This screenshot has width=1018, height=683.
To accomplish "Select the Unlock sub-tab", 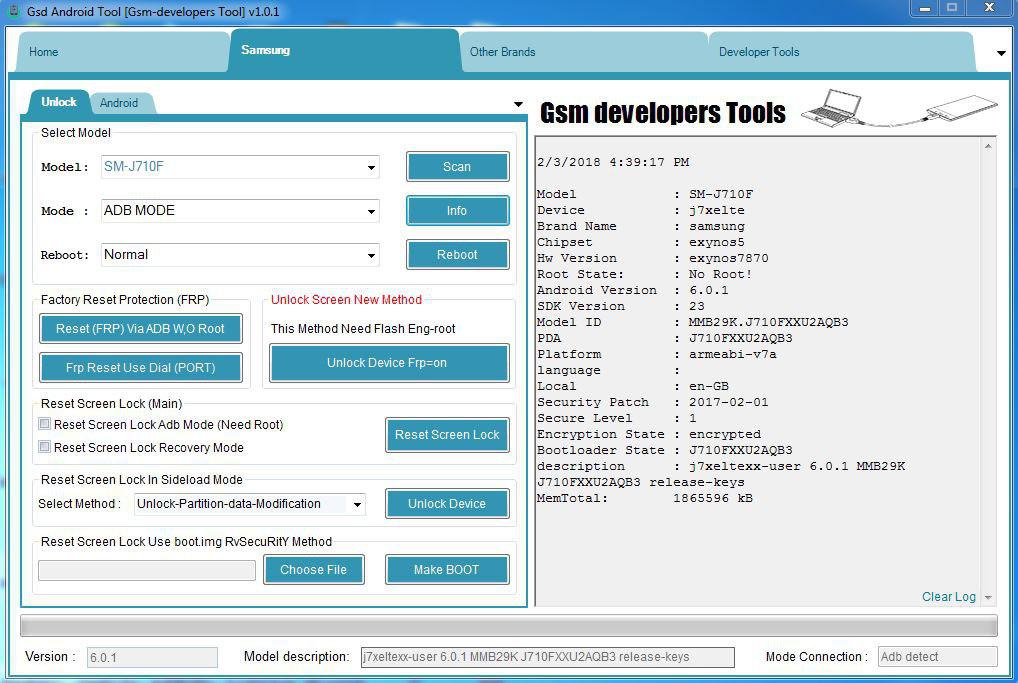I will click(58, 102).
